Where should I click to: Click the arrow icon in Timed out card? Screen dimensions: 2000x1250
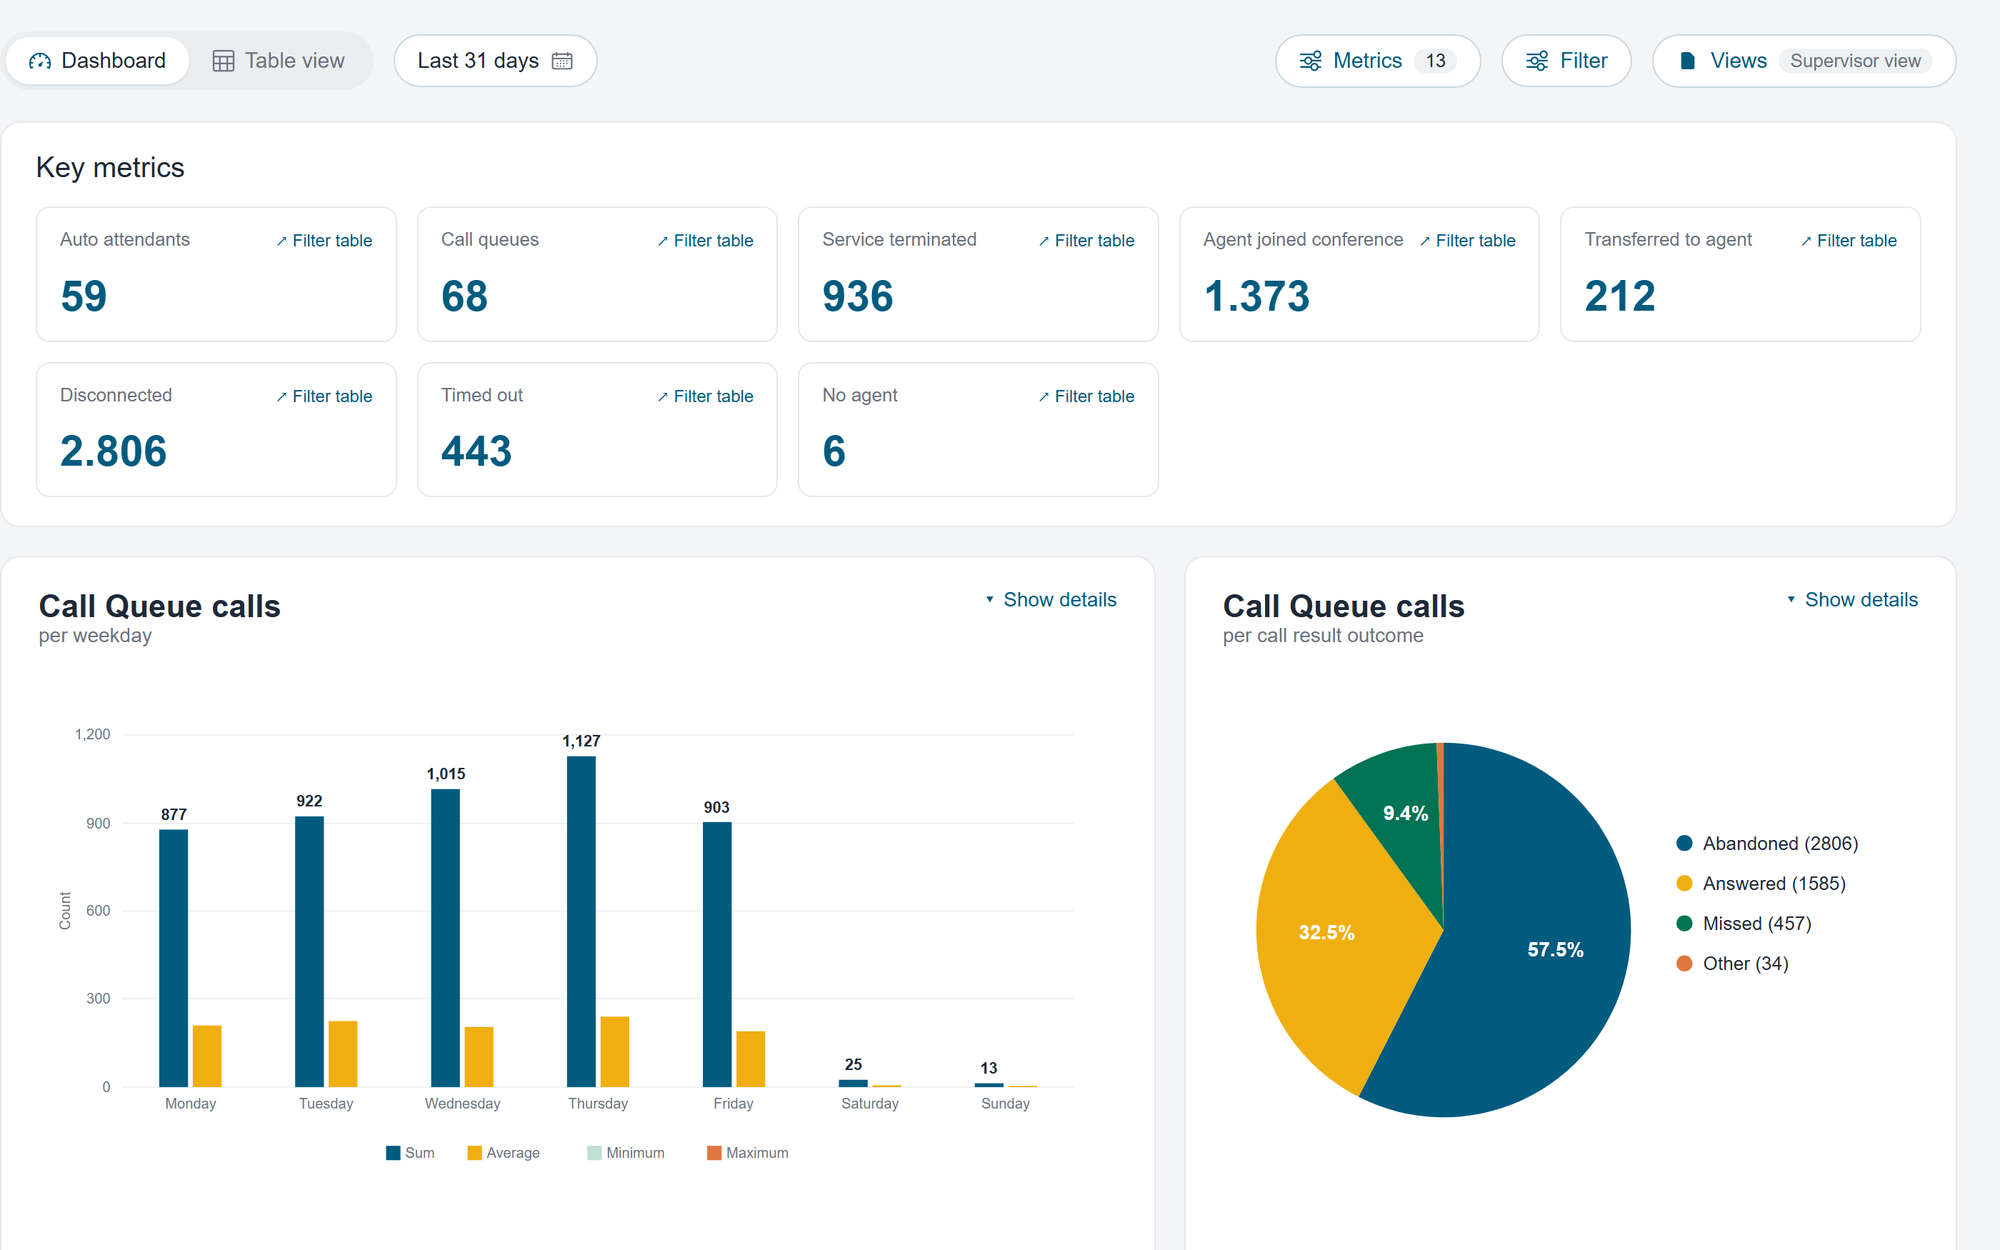coord(663,397)
